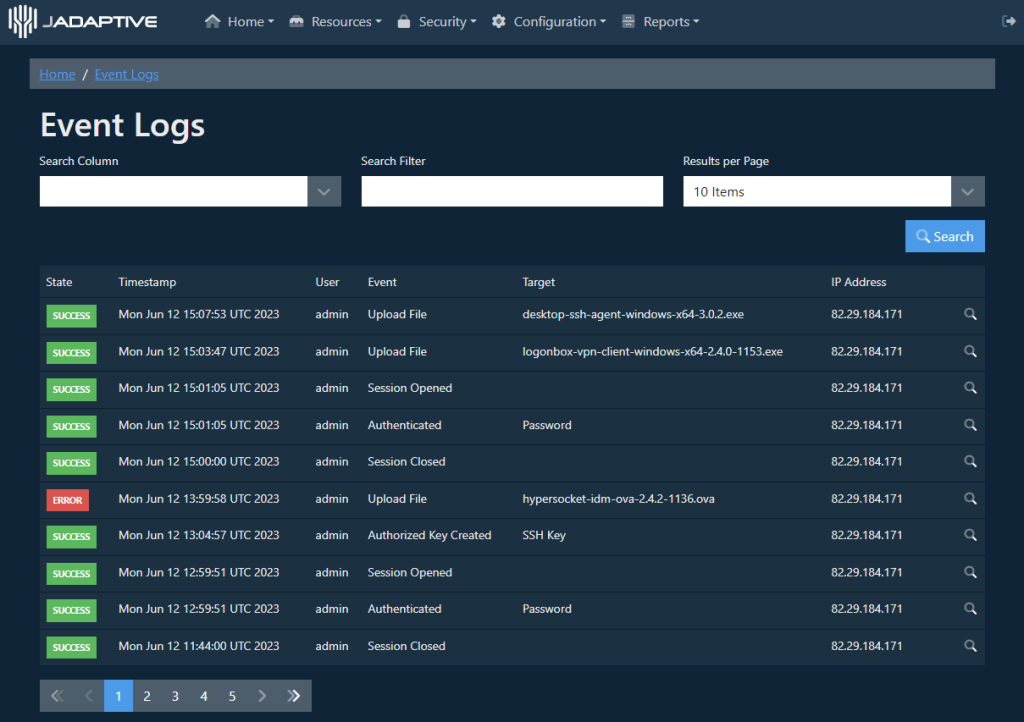Click the Search button
The image size is (1024, 722).
[x=944, y=236]
